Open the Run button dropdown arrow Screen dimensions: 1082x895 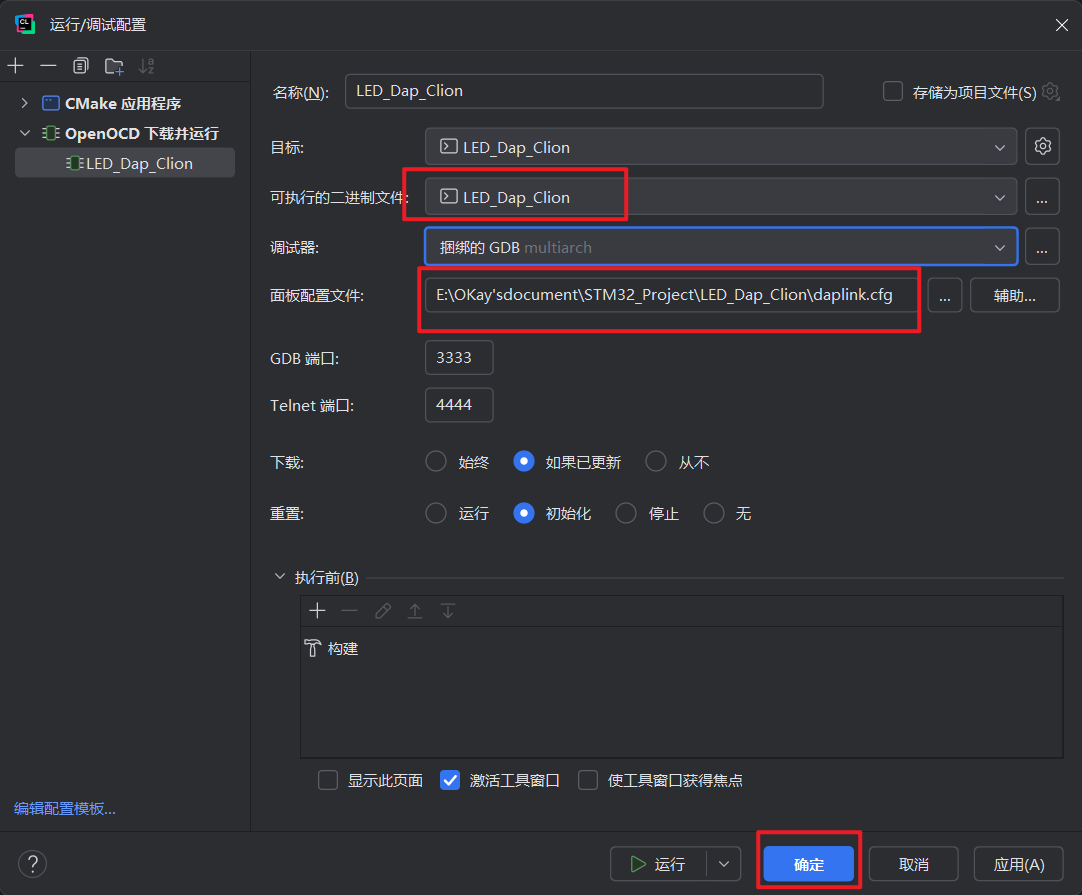(x=724, y=864)
